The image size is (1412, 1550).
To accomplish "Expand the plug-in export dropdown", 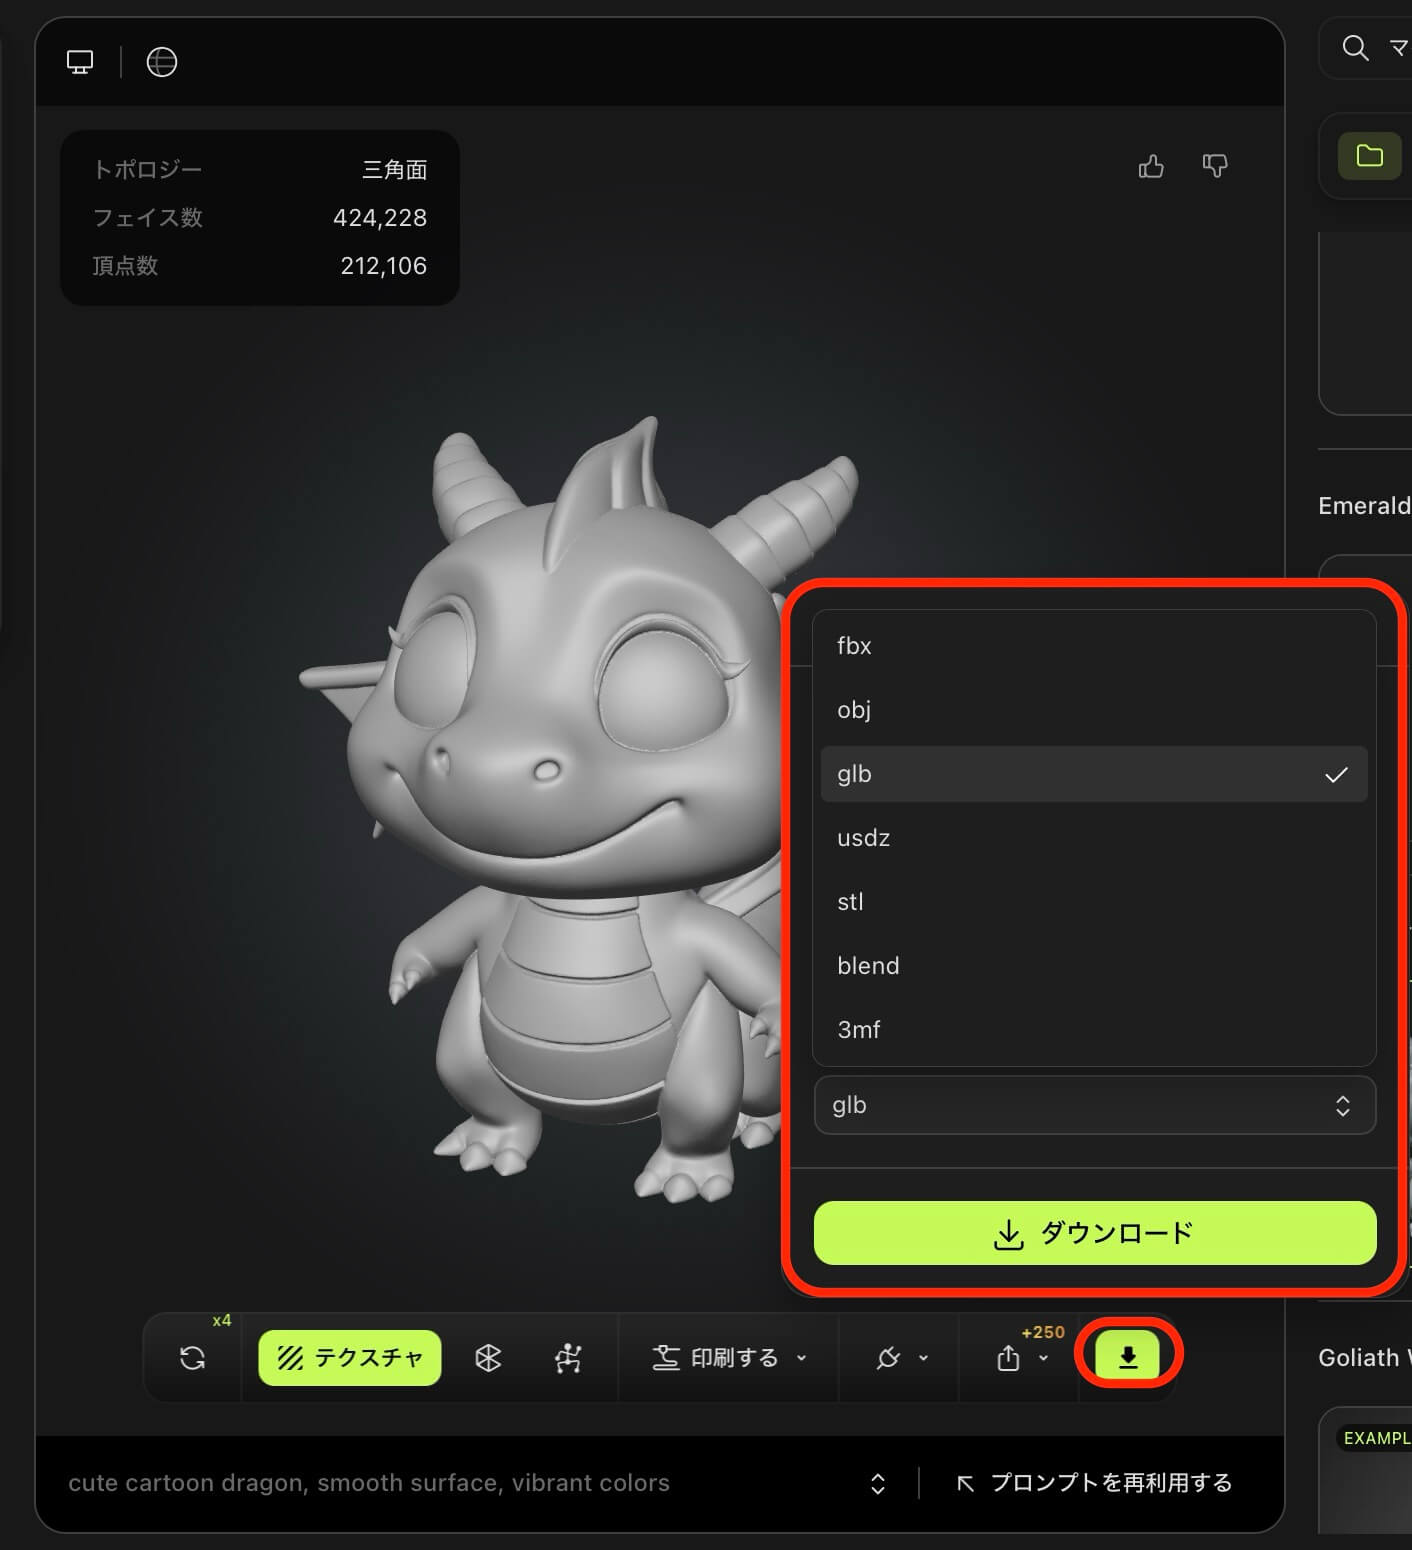I will (x=901, y=1357).
